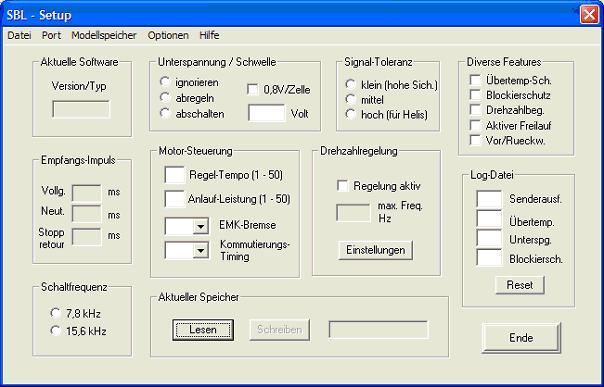Enable Aktiver Freilauf checkbox
This screenshot has height=387, width=604.
[x=475, y=125]
